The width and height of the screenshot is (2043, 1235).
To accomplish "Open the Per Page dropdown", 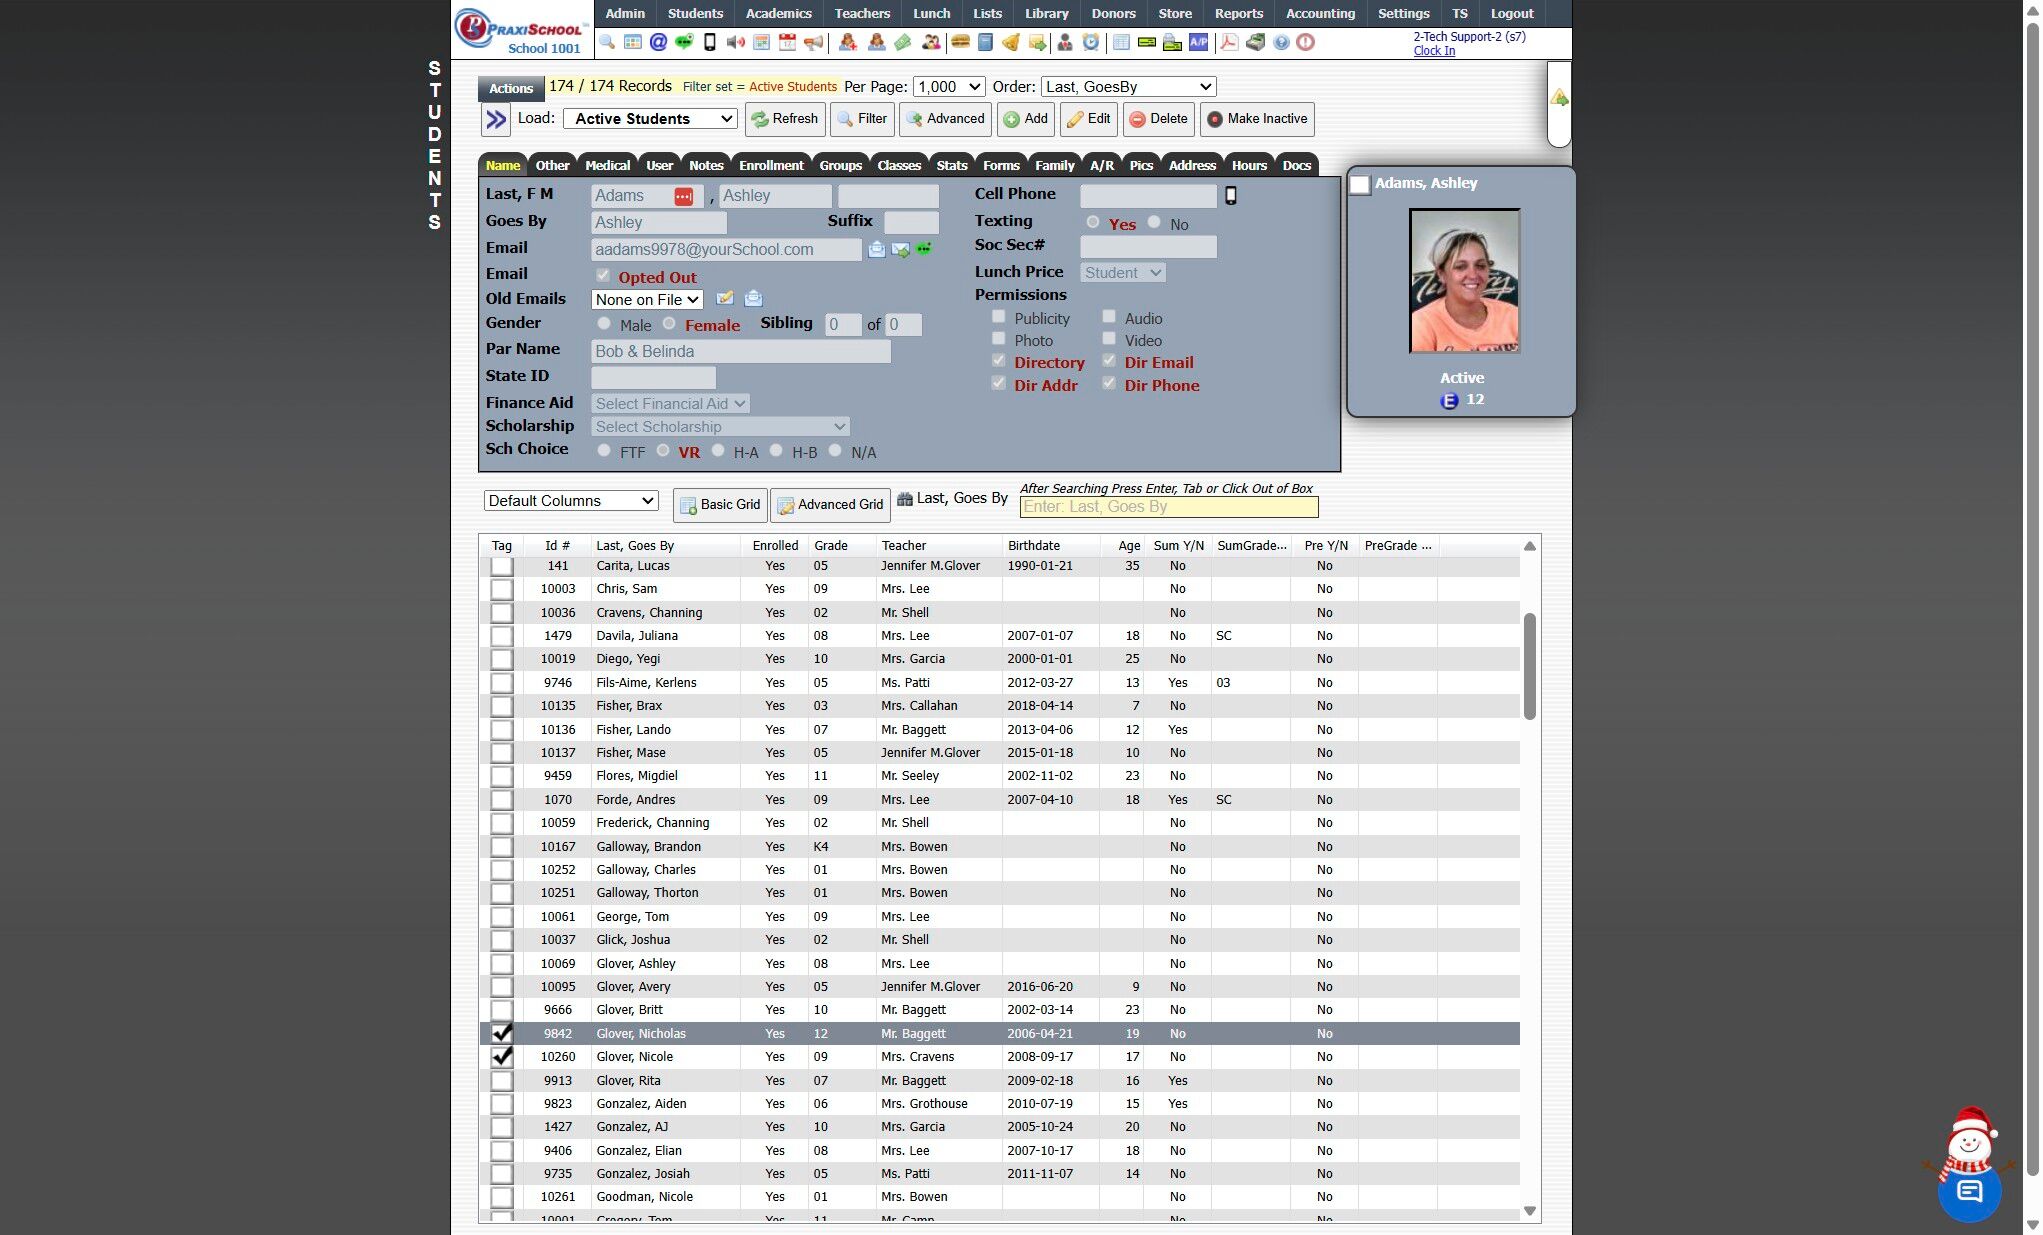I will click(x=948, y=87).
